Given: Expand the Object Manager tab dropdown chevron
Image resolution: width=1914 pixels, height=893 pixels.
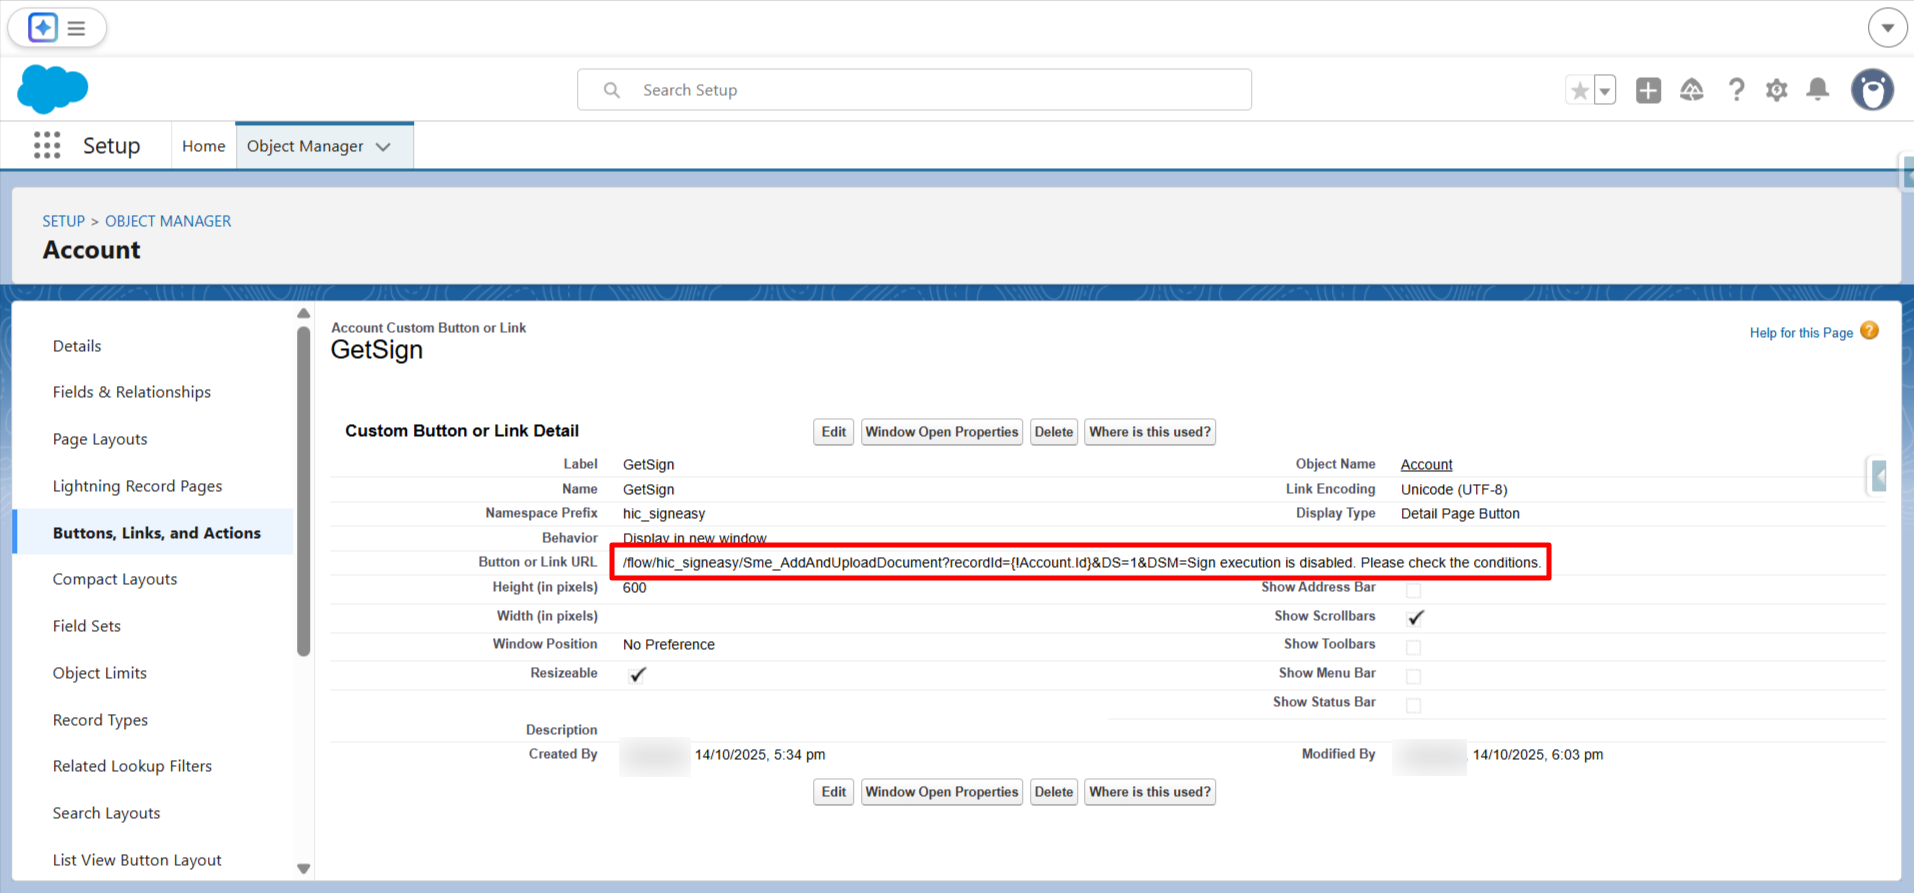Looking at the screenshot, I should click(384, 147).
